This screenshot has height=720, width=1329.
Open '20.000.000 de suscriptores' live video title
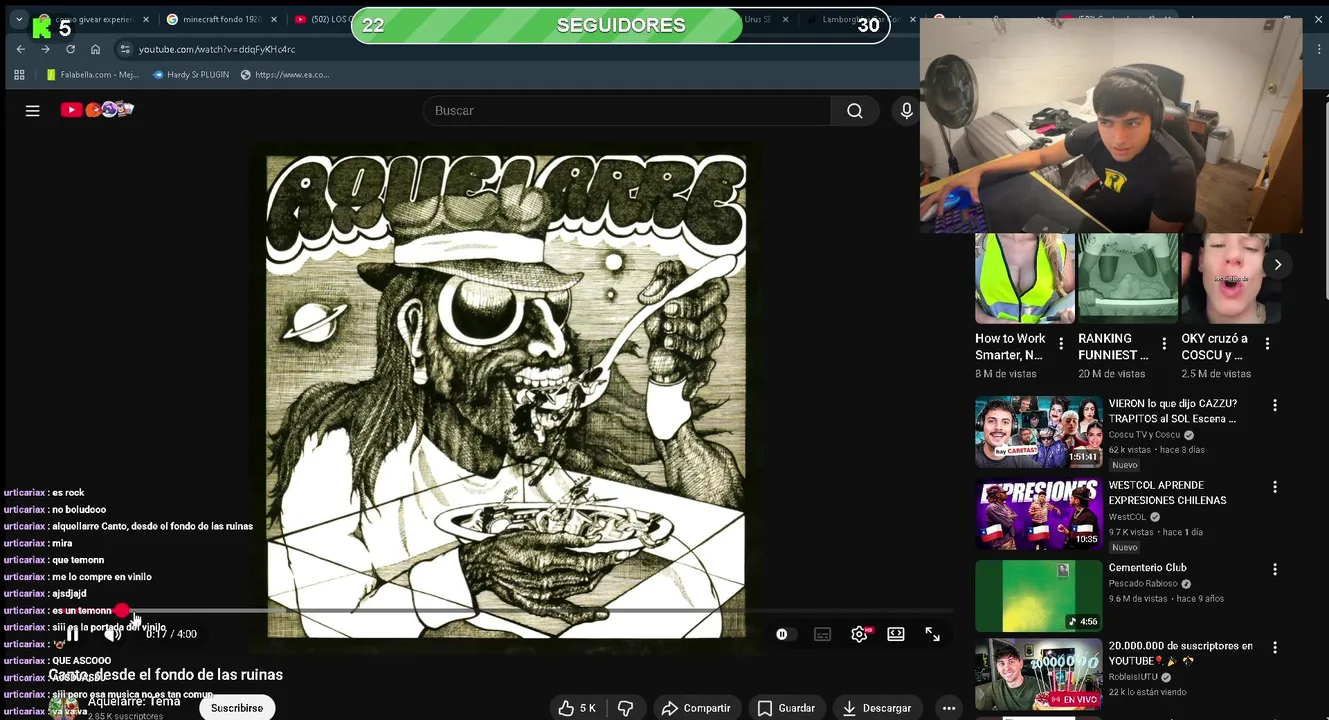pyautogui.click(x=1180, y=654)
